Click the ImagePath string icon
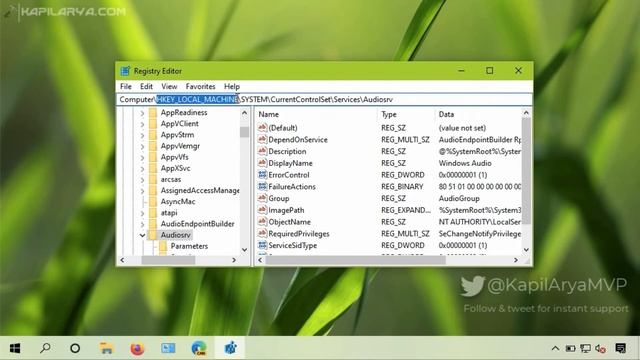640x360 pixels. click(x=262, y=210)
